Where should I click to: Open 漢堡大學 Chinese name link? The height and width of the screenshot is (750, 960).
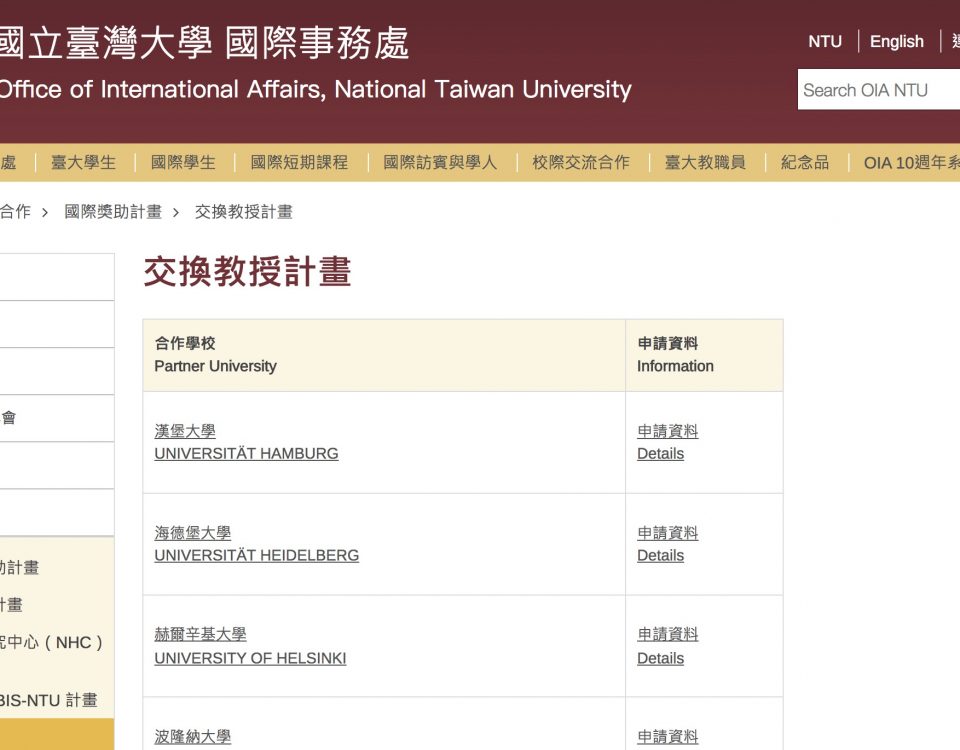(x=185, y=431)
